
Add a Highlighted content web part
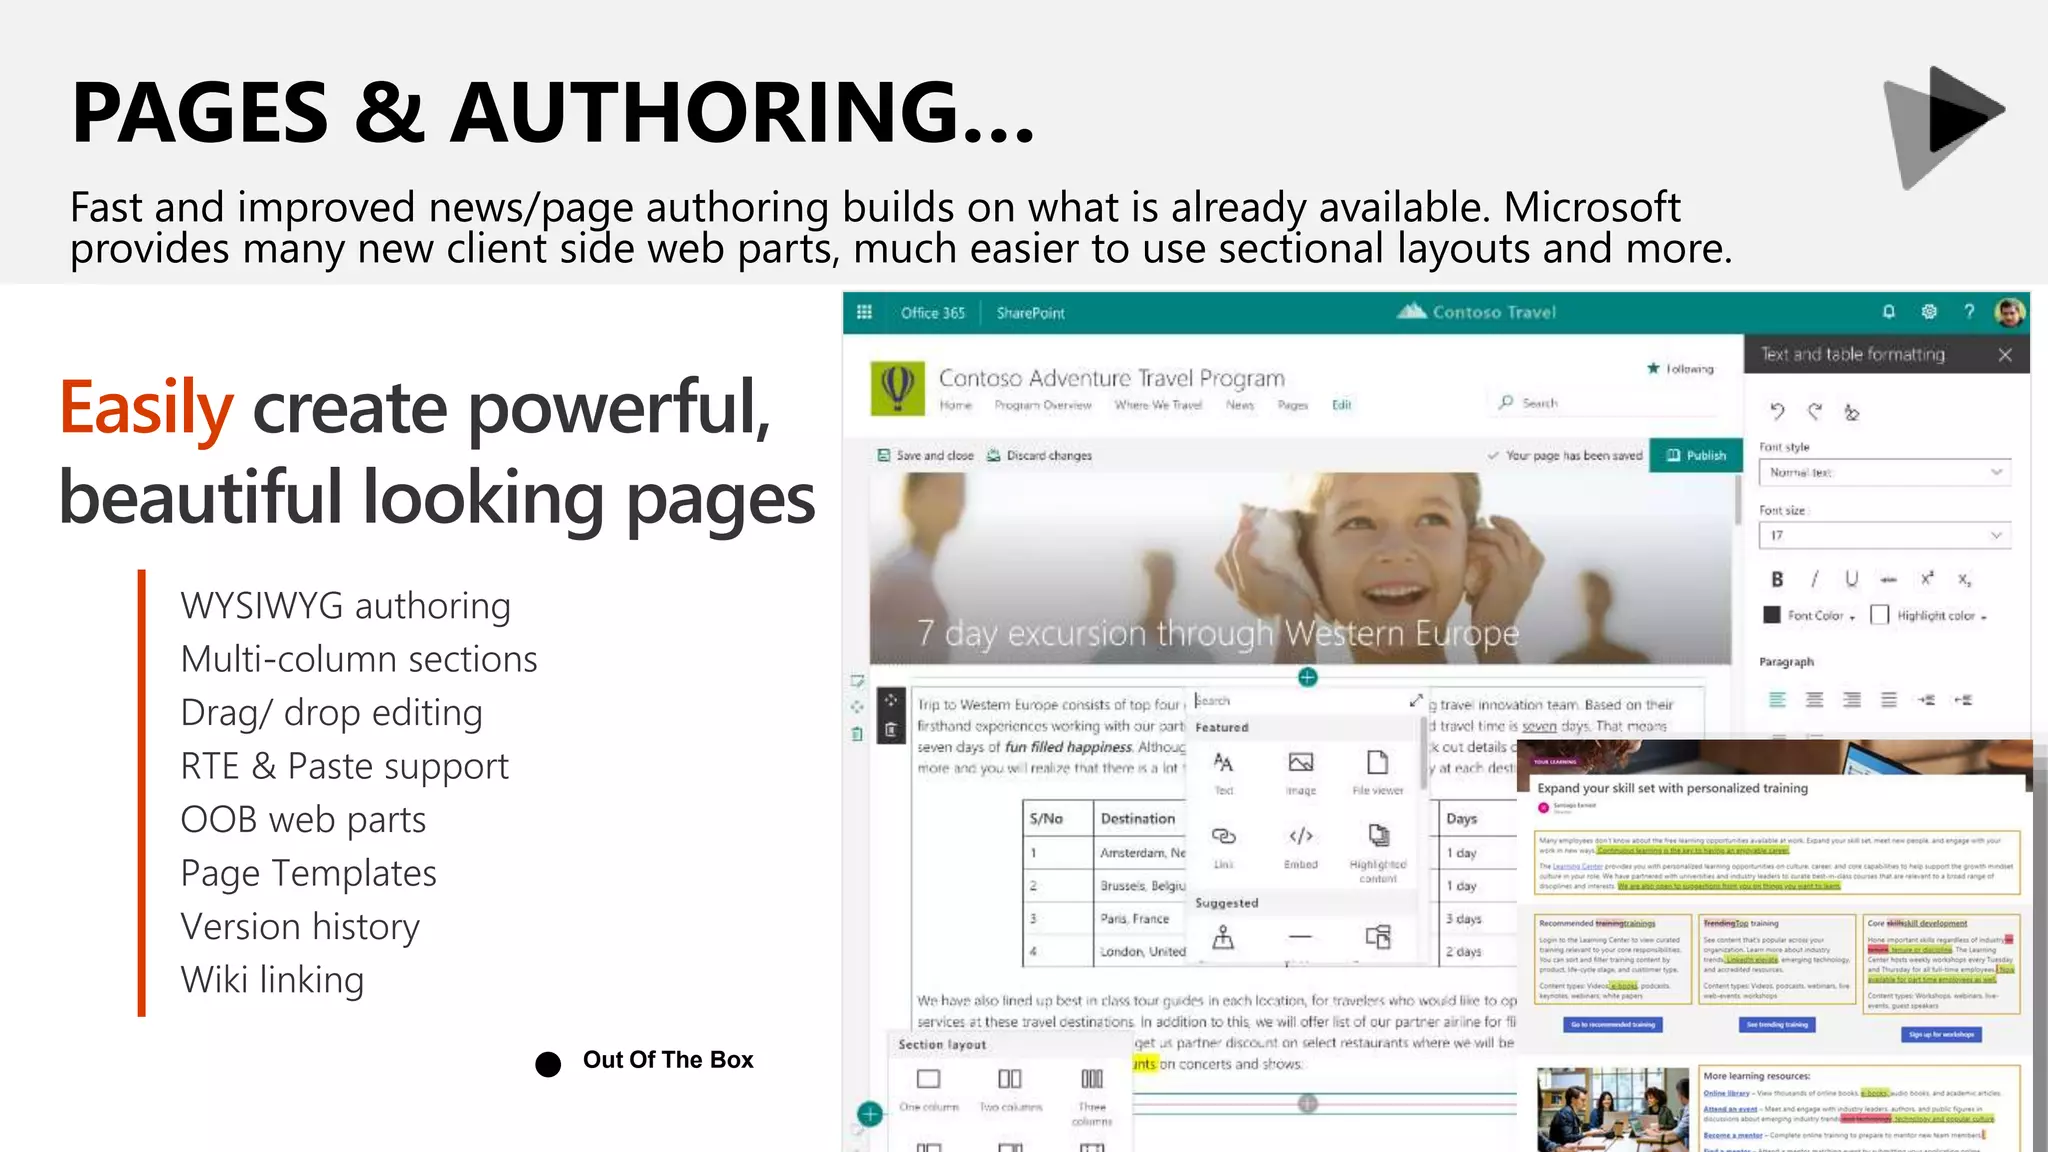tap(1377, 852)
